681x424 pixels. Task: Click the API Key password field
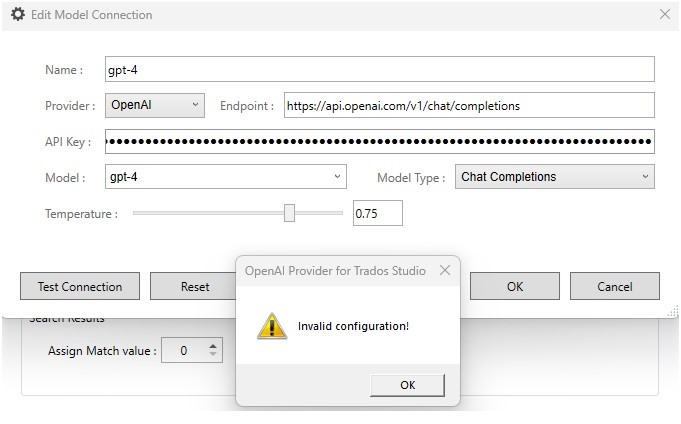click(379, 142)
